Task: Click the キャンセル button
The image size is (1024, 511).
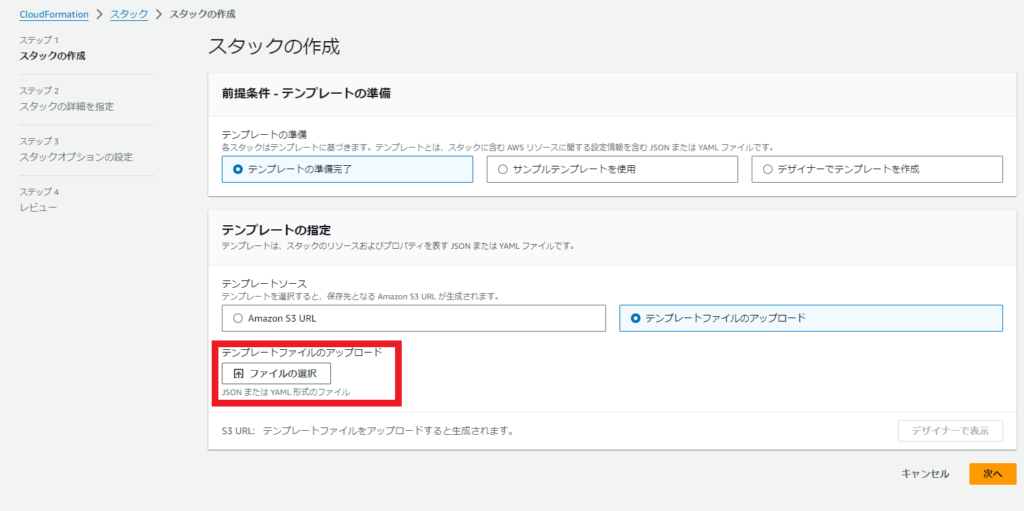Action: (x=924, y=474)
